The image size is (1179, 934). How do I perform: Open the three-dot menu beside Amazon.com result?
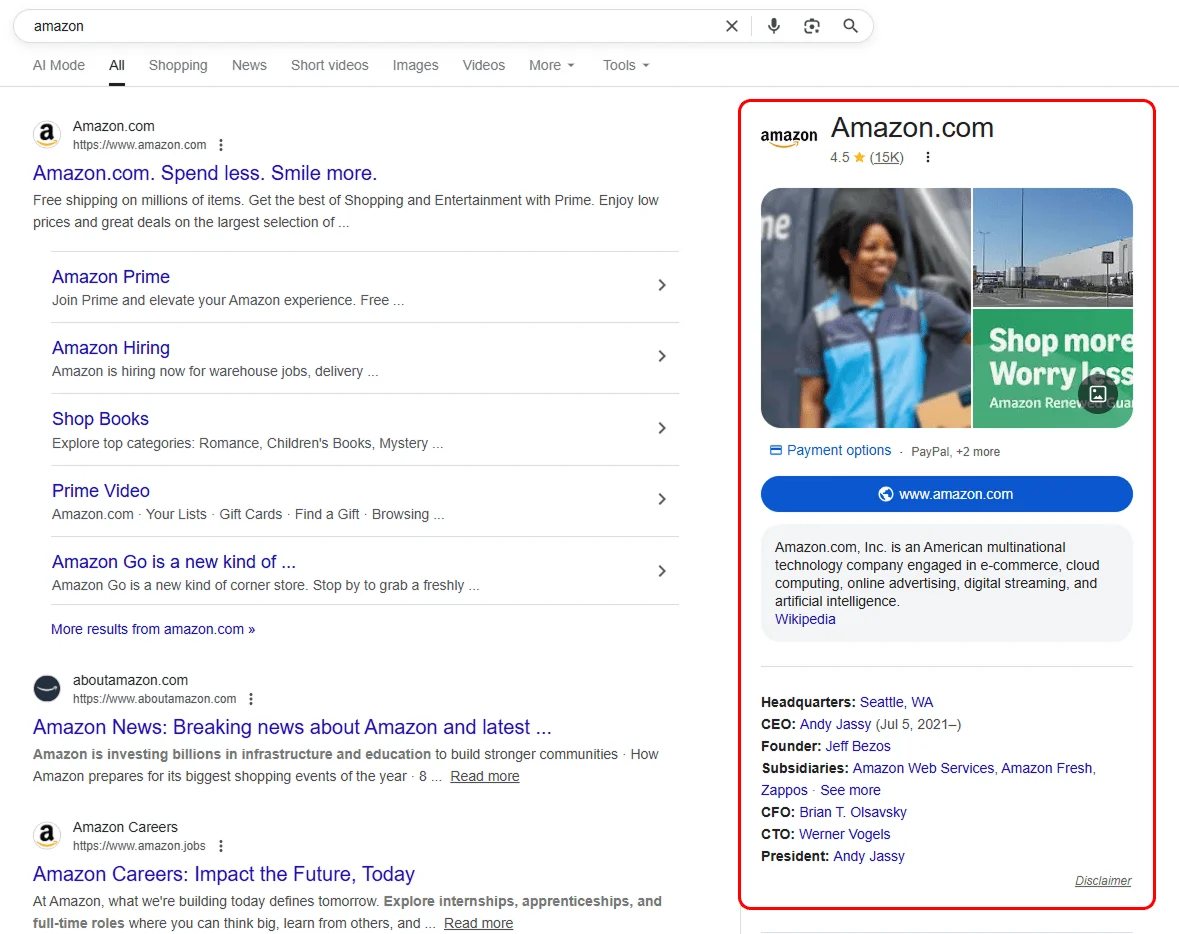point(219,144)
